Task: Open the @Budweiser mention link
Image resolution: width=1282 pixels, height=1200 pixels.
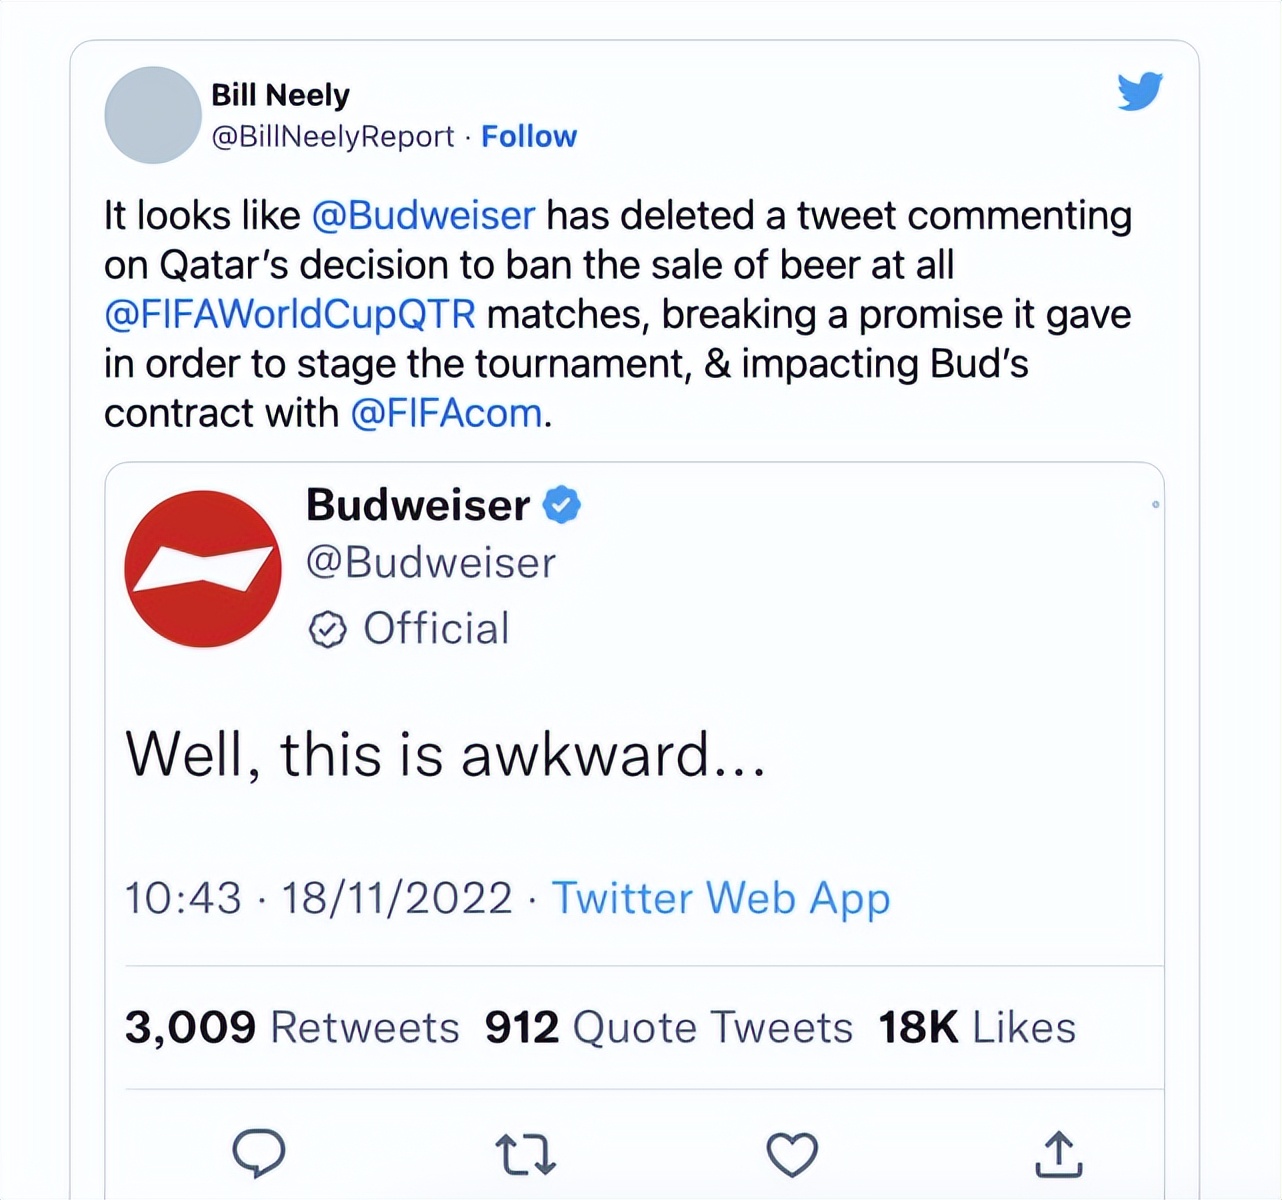Action: 424,215
